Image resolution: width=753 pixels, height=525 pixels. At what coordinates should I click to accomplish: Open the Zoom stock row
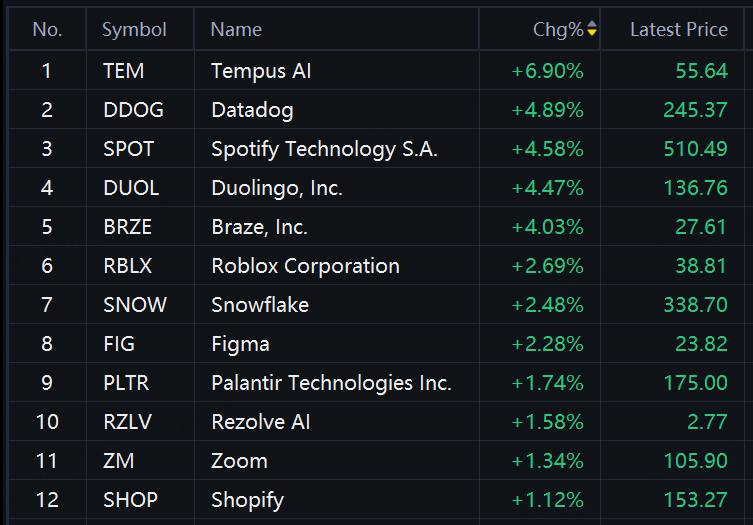pos(376,461)
